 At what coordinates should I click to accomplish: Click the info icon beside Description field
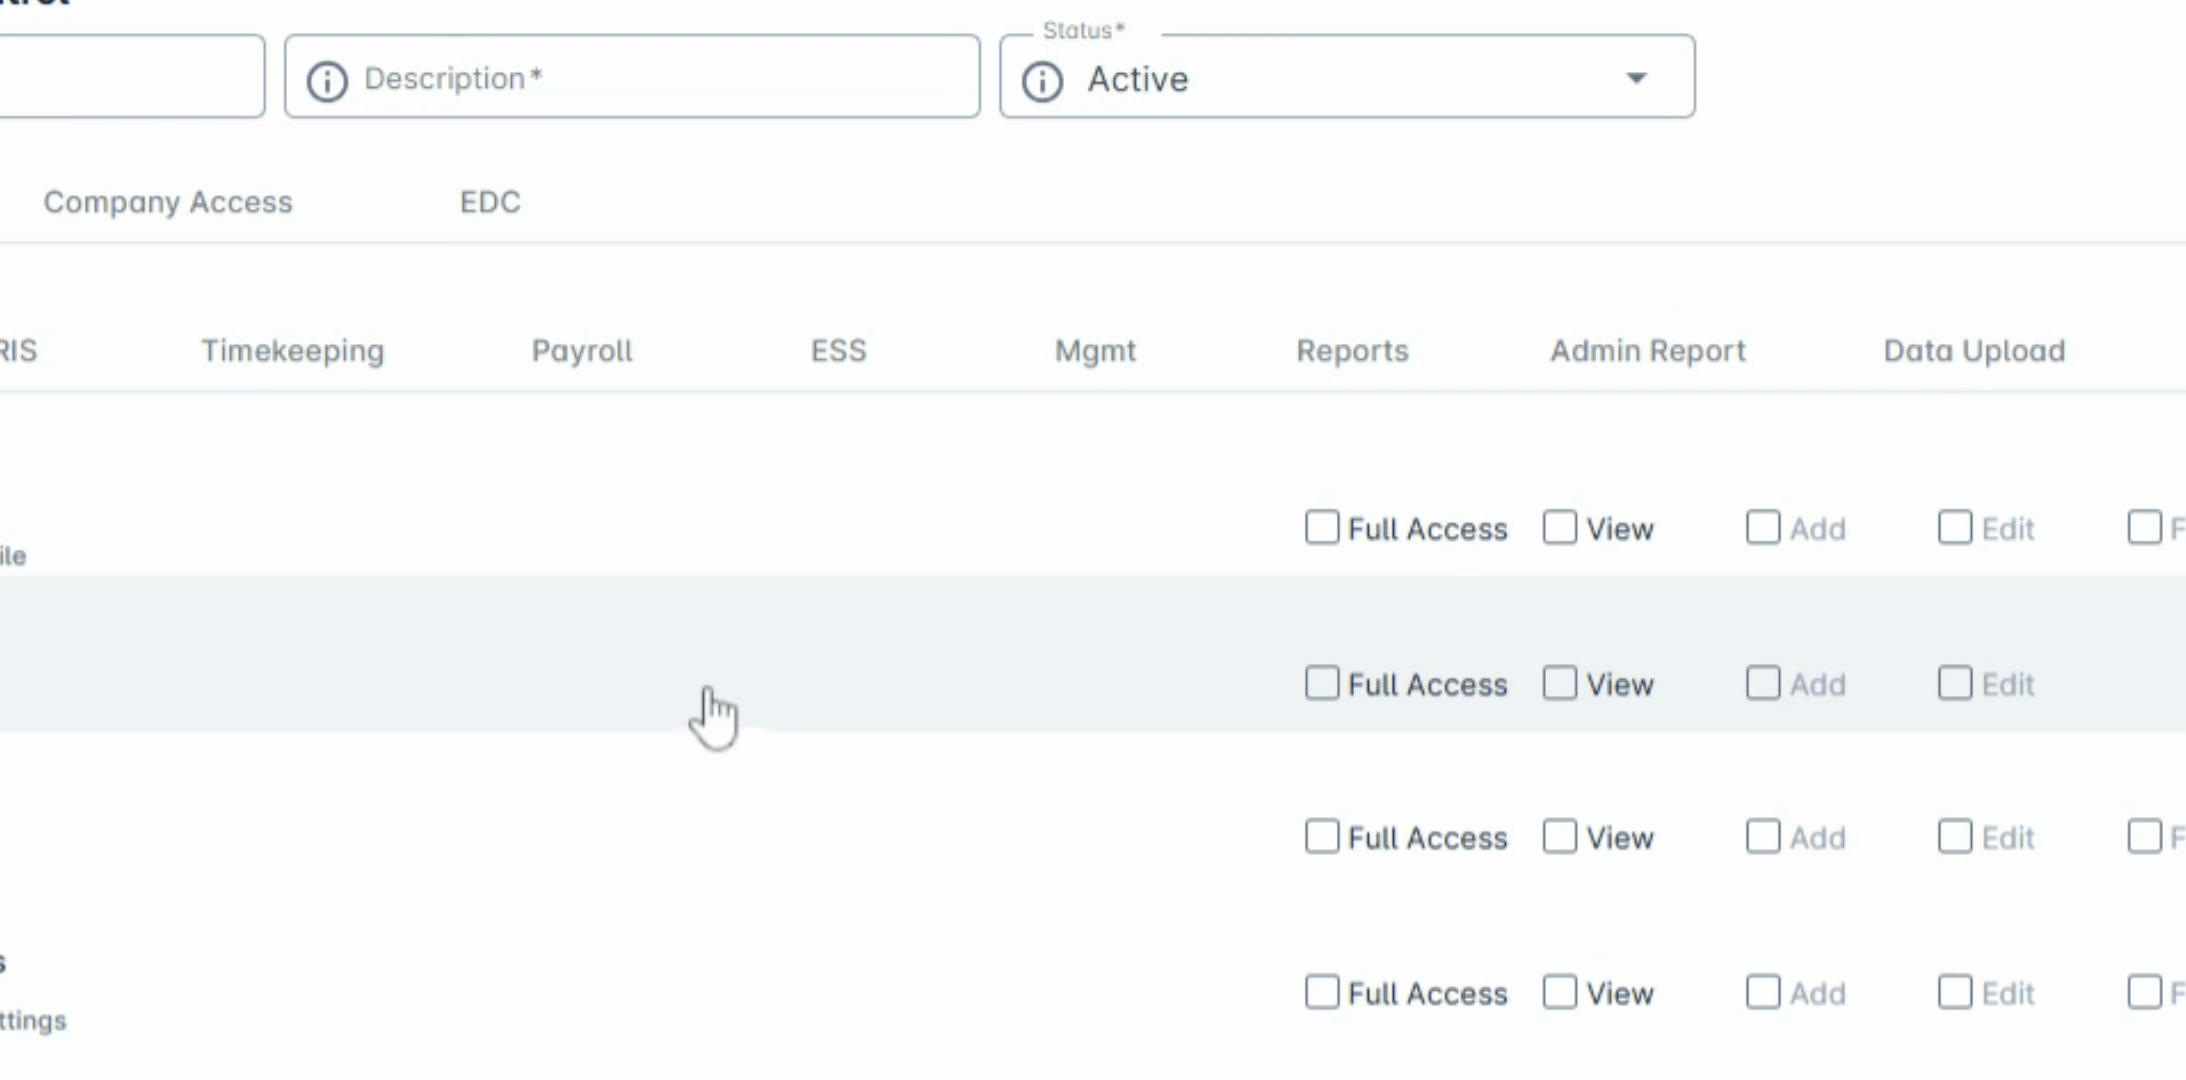coord(327,81)
